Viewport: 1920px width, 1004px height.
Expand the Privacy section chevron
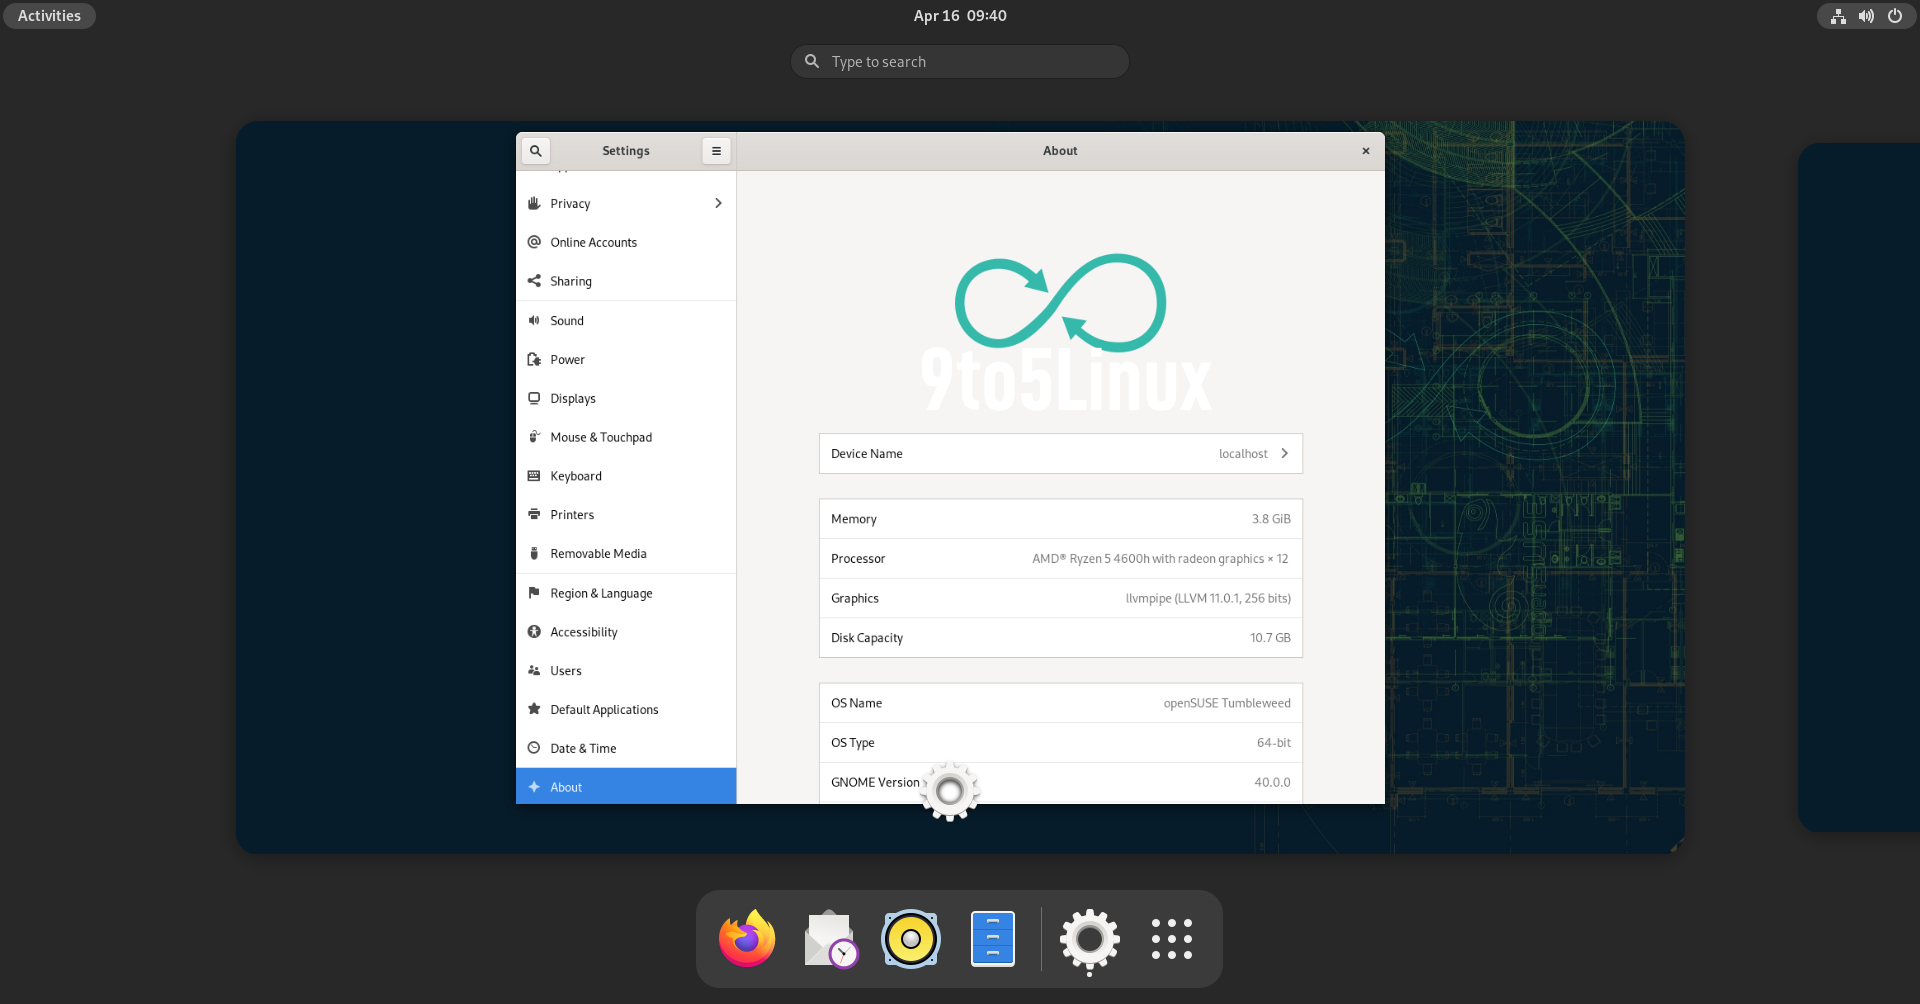click(717, 203)
